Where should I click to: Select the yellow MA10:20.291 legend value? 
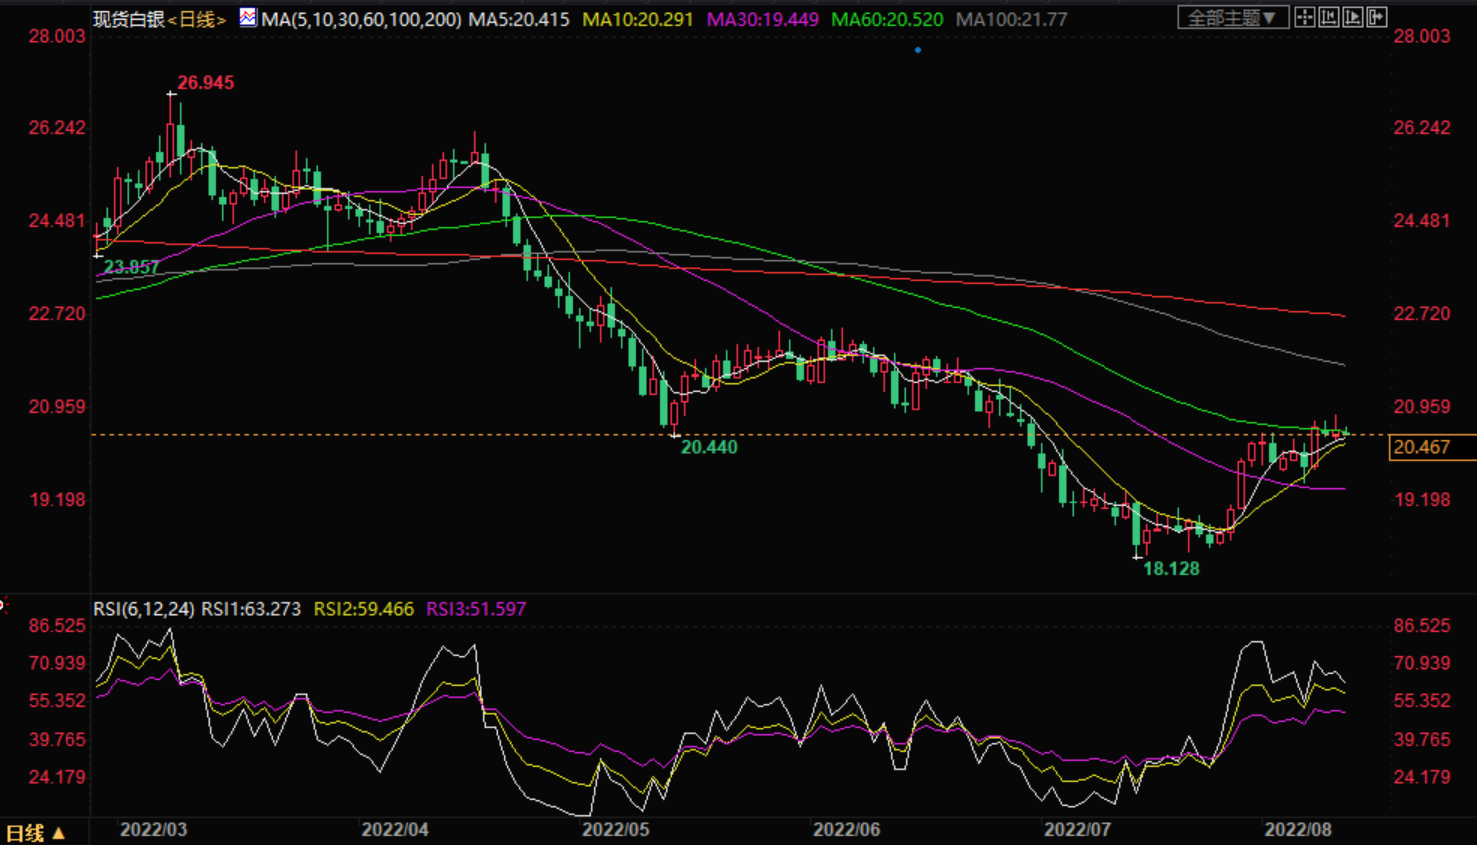pyautogui.click(x=637, y=19)
